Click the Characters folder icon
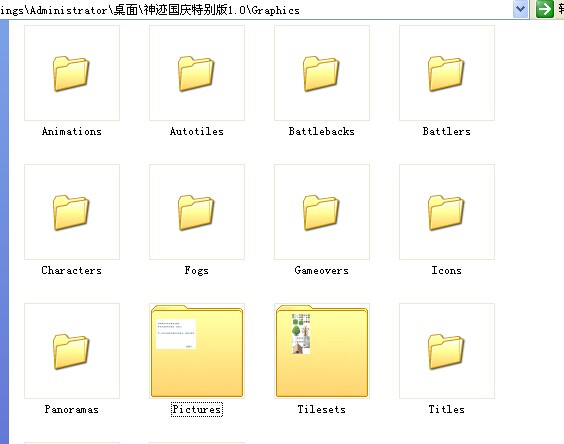Viewport: 564px width, 444px height. 71,212
